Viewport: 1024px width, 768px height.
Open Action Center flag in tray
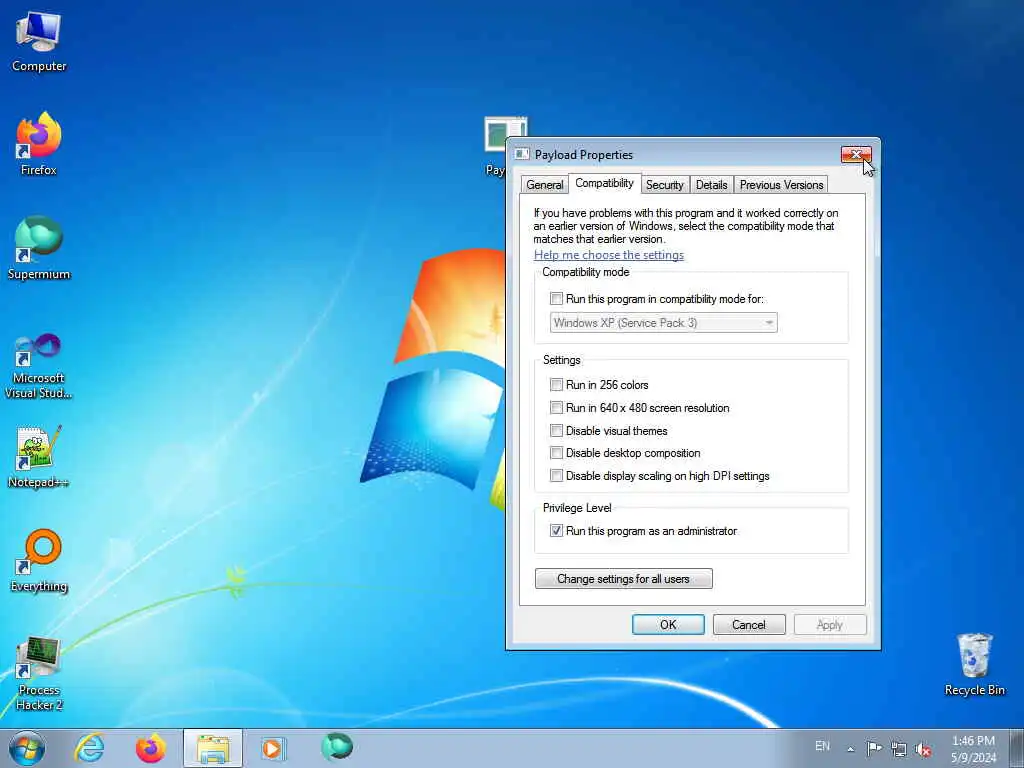874,748
